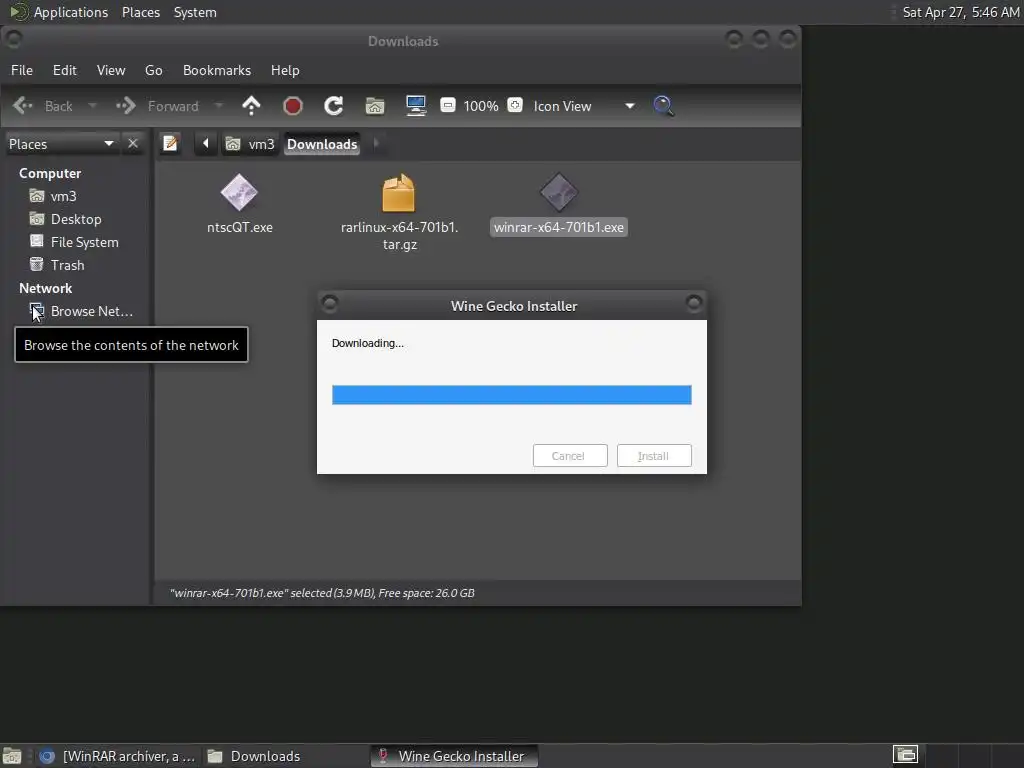Click the path bar left scroll arrow

(x=206, y=144)
